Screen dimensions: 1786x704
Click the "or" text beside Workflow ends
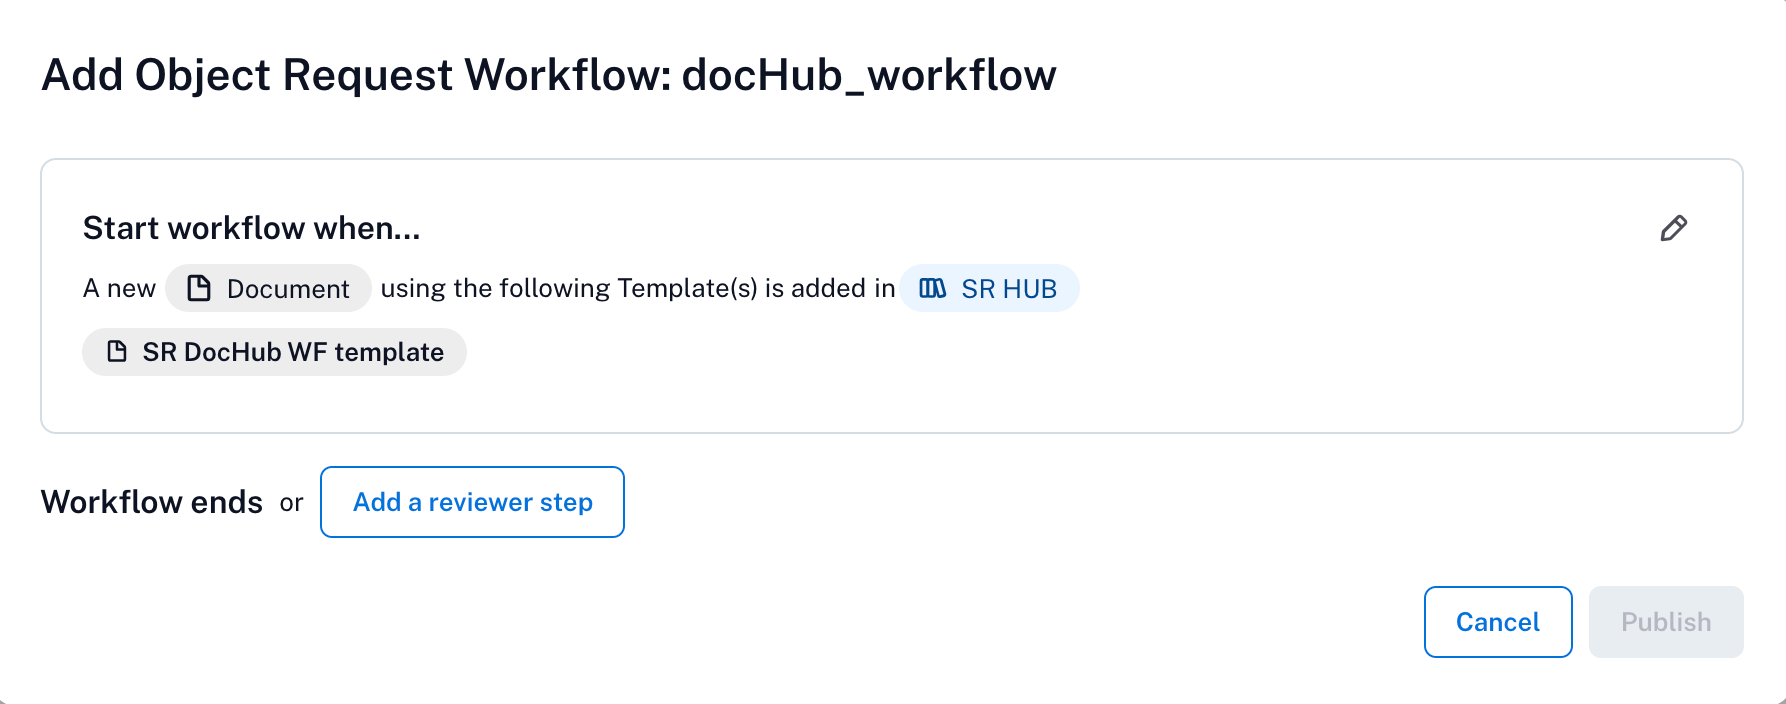291,503
